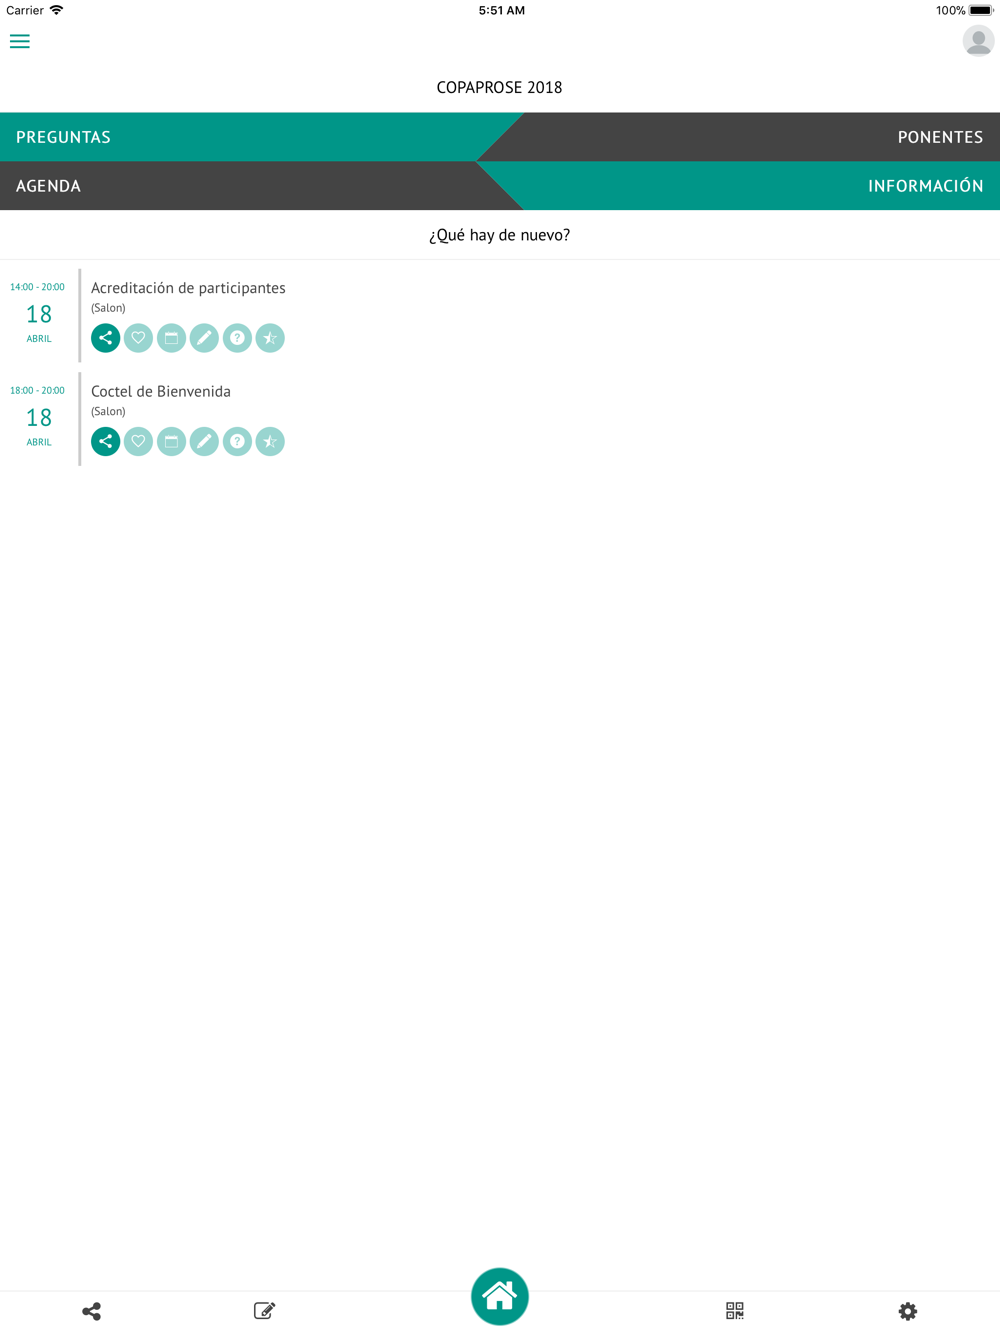Tap the battery indicator
The height and width of the screenshot is (1334, 1000).
981,10
